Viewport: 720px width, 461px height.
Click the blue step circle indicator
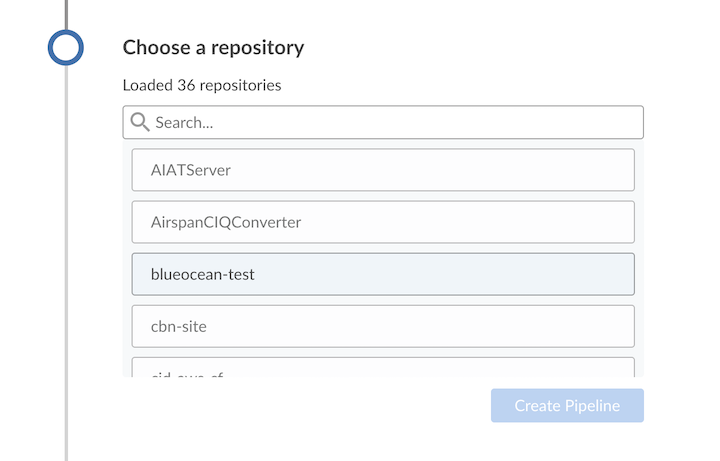66,47
